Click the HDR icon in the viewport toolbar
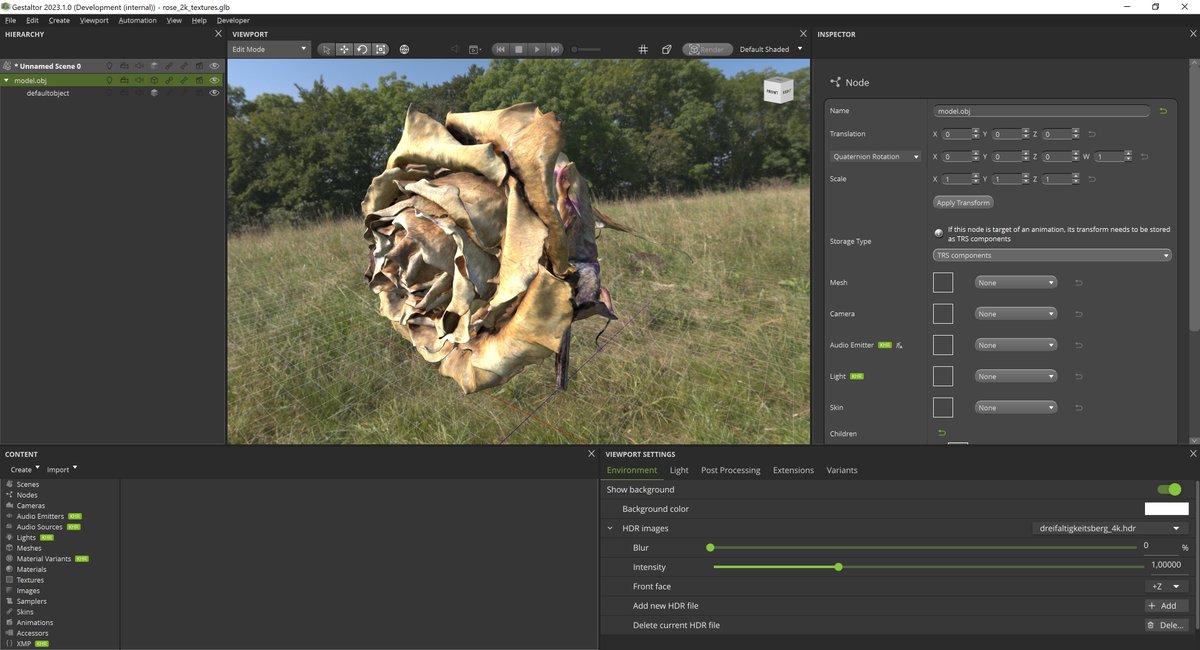Screen dimensions: 1200x650 point(404,49)
